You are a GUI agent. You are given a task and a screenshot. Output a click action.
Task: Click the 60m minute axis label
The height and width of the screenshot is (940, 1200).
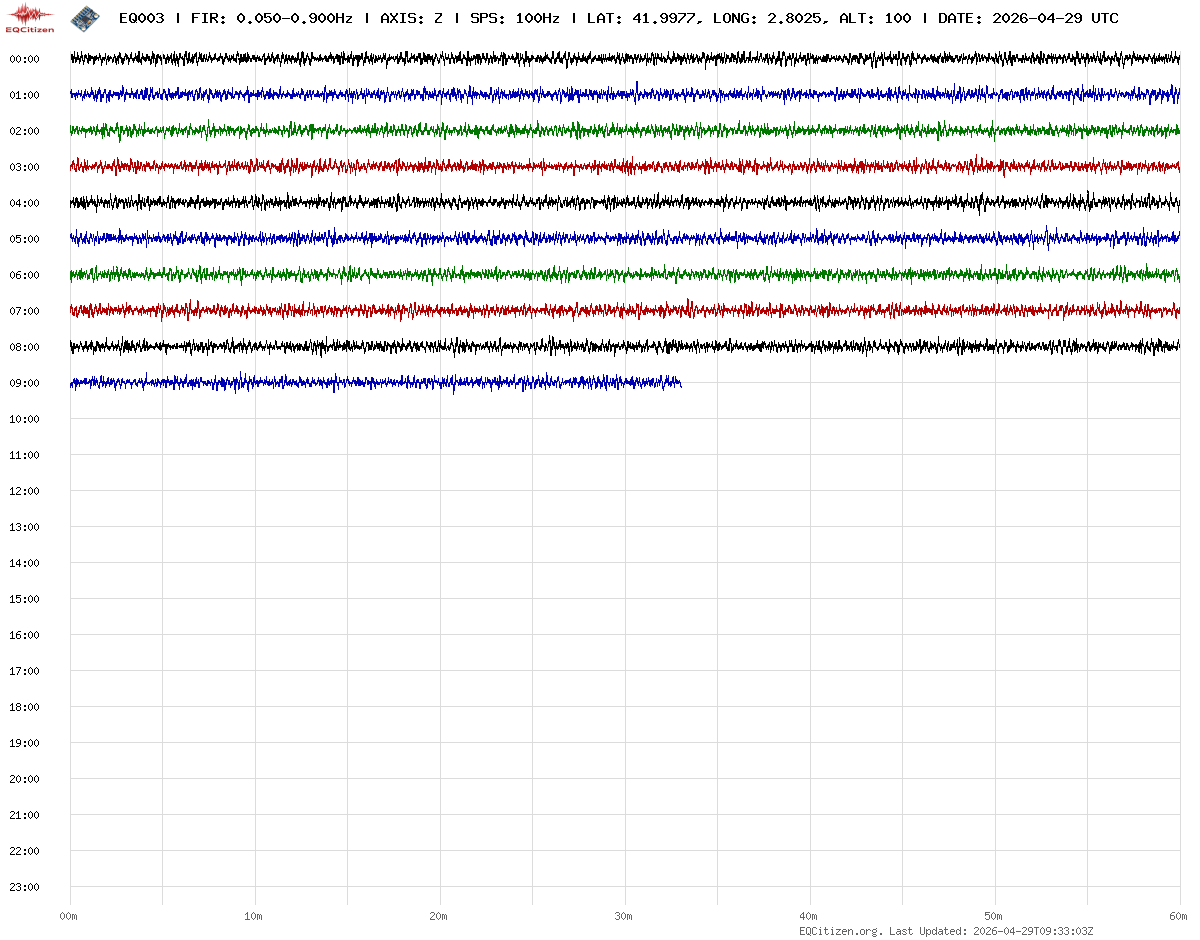tap(1178, 916)
